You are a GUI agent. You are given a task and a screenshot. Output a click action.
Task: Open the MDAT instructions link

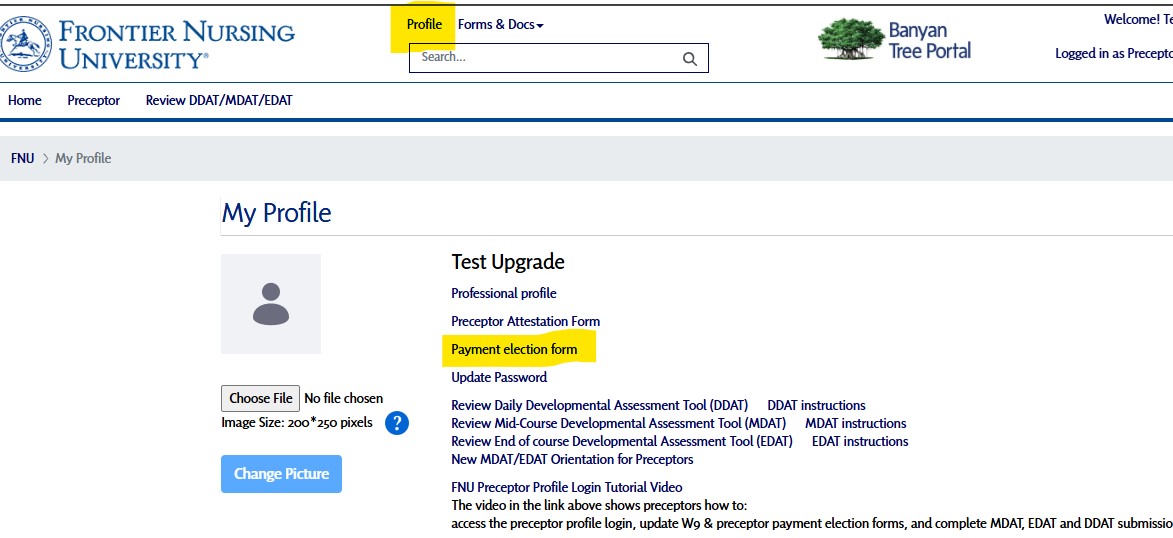(855, 423)
